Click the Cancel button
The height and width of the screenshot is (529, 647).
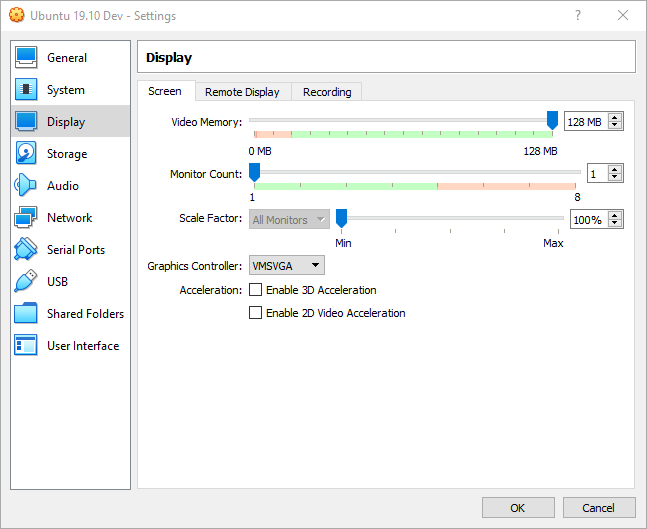[x=599, y=508]
